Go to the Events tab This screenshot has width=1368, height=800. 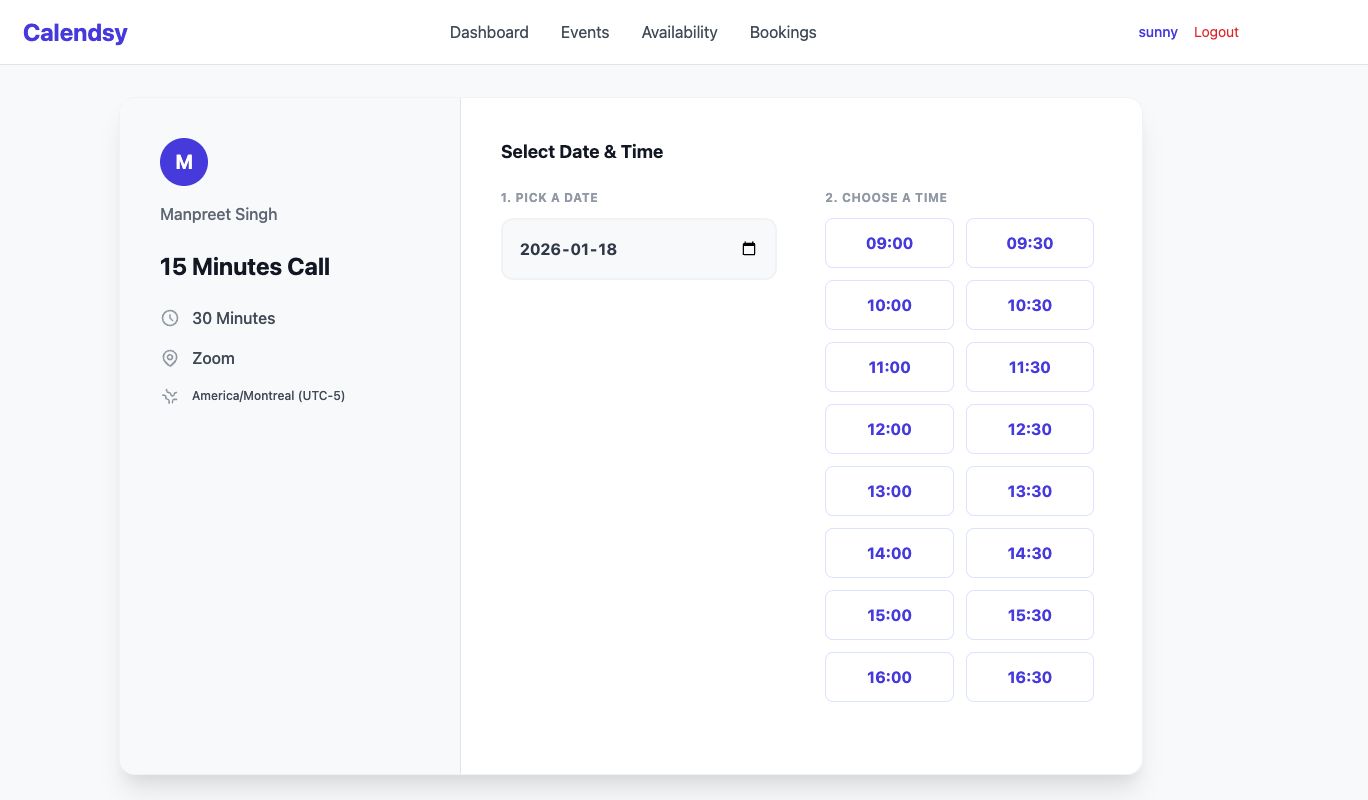[x=585, y=32]
